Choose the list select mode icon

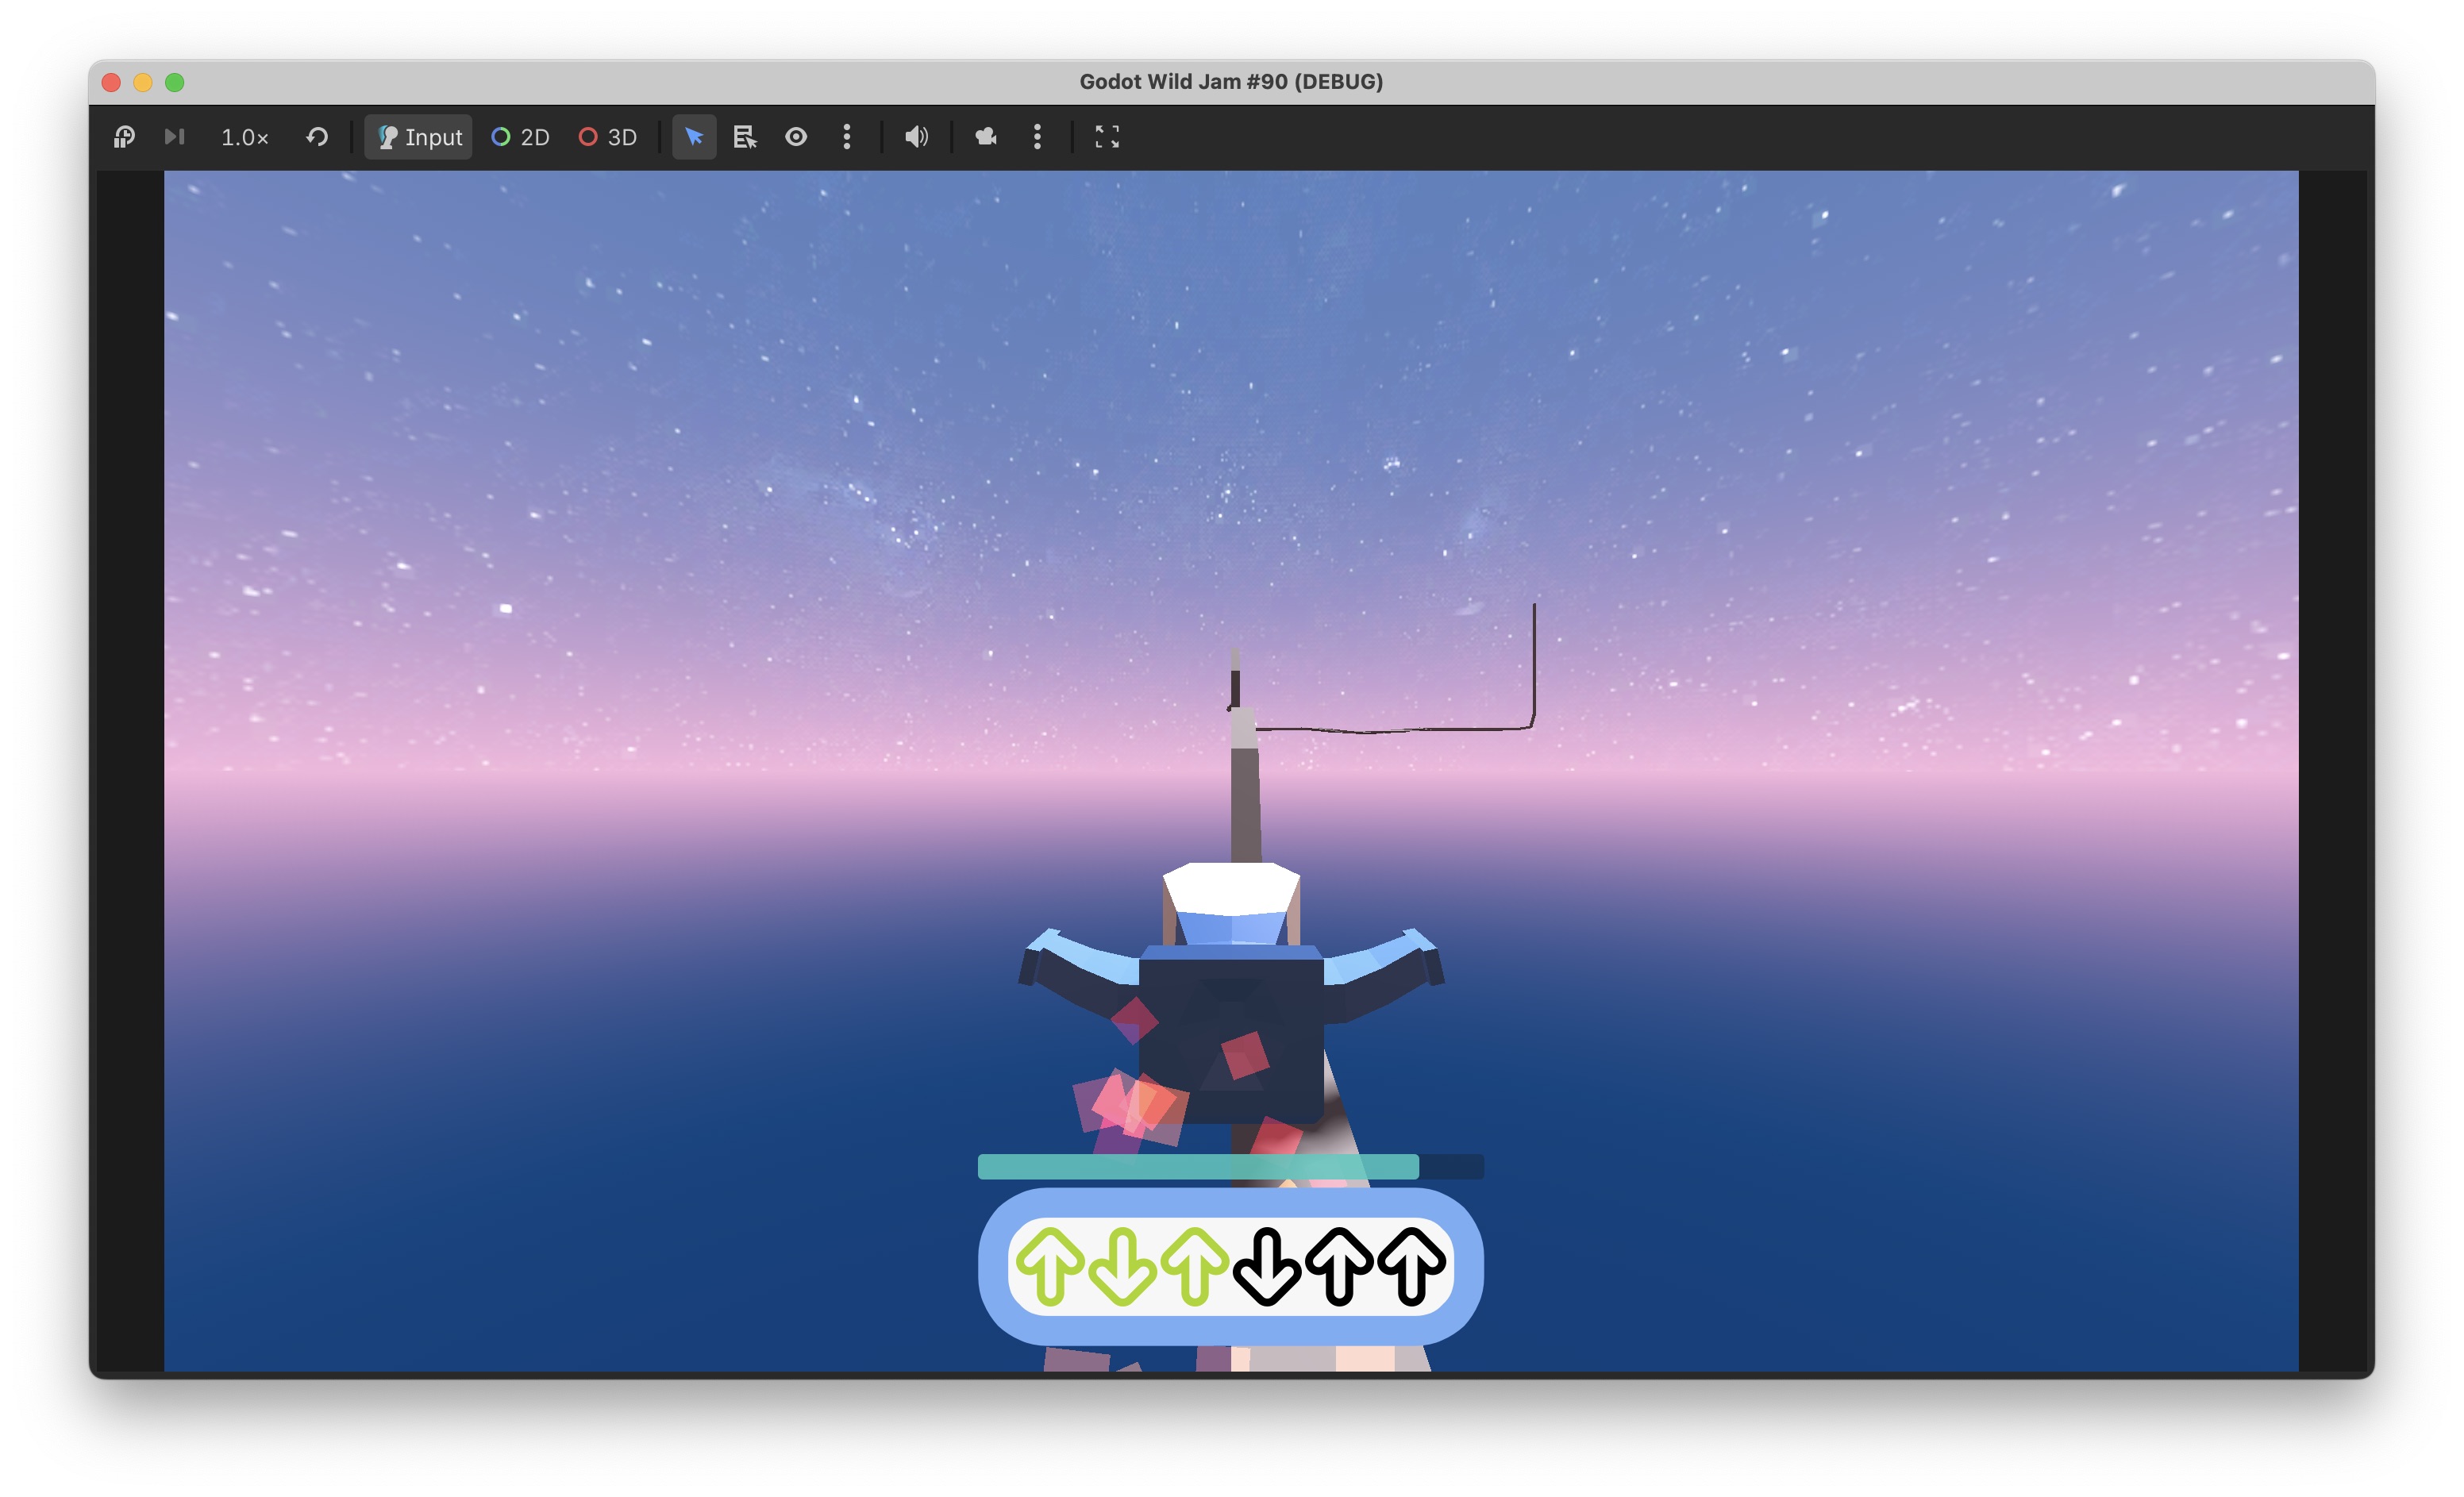point(745,137)
